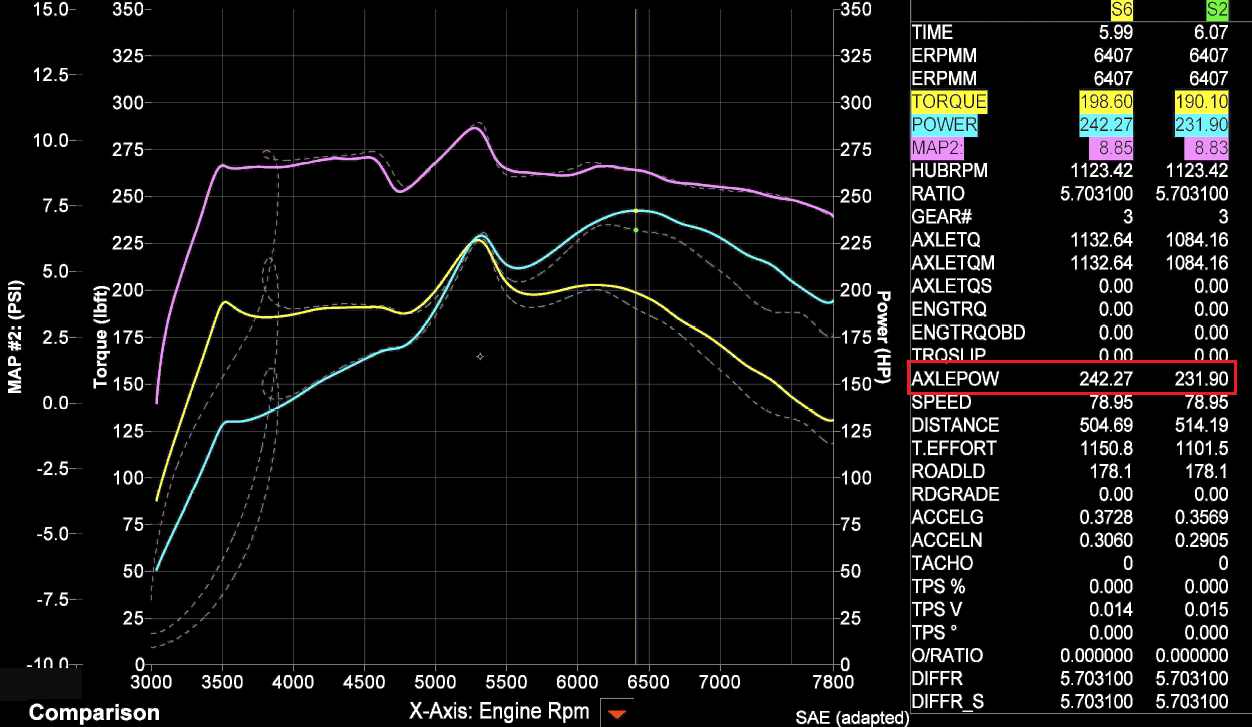The width and height of the screenshot is (1252, 727).
Task: Click the TACHO row label
Action: [x=940, y=563]
